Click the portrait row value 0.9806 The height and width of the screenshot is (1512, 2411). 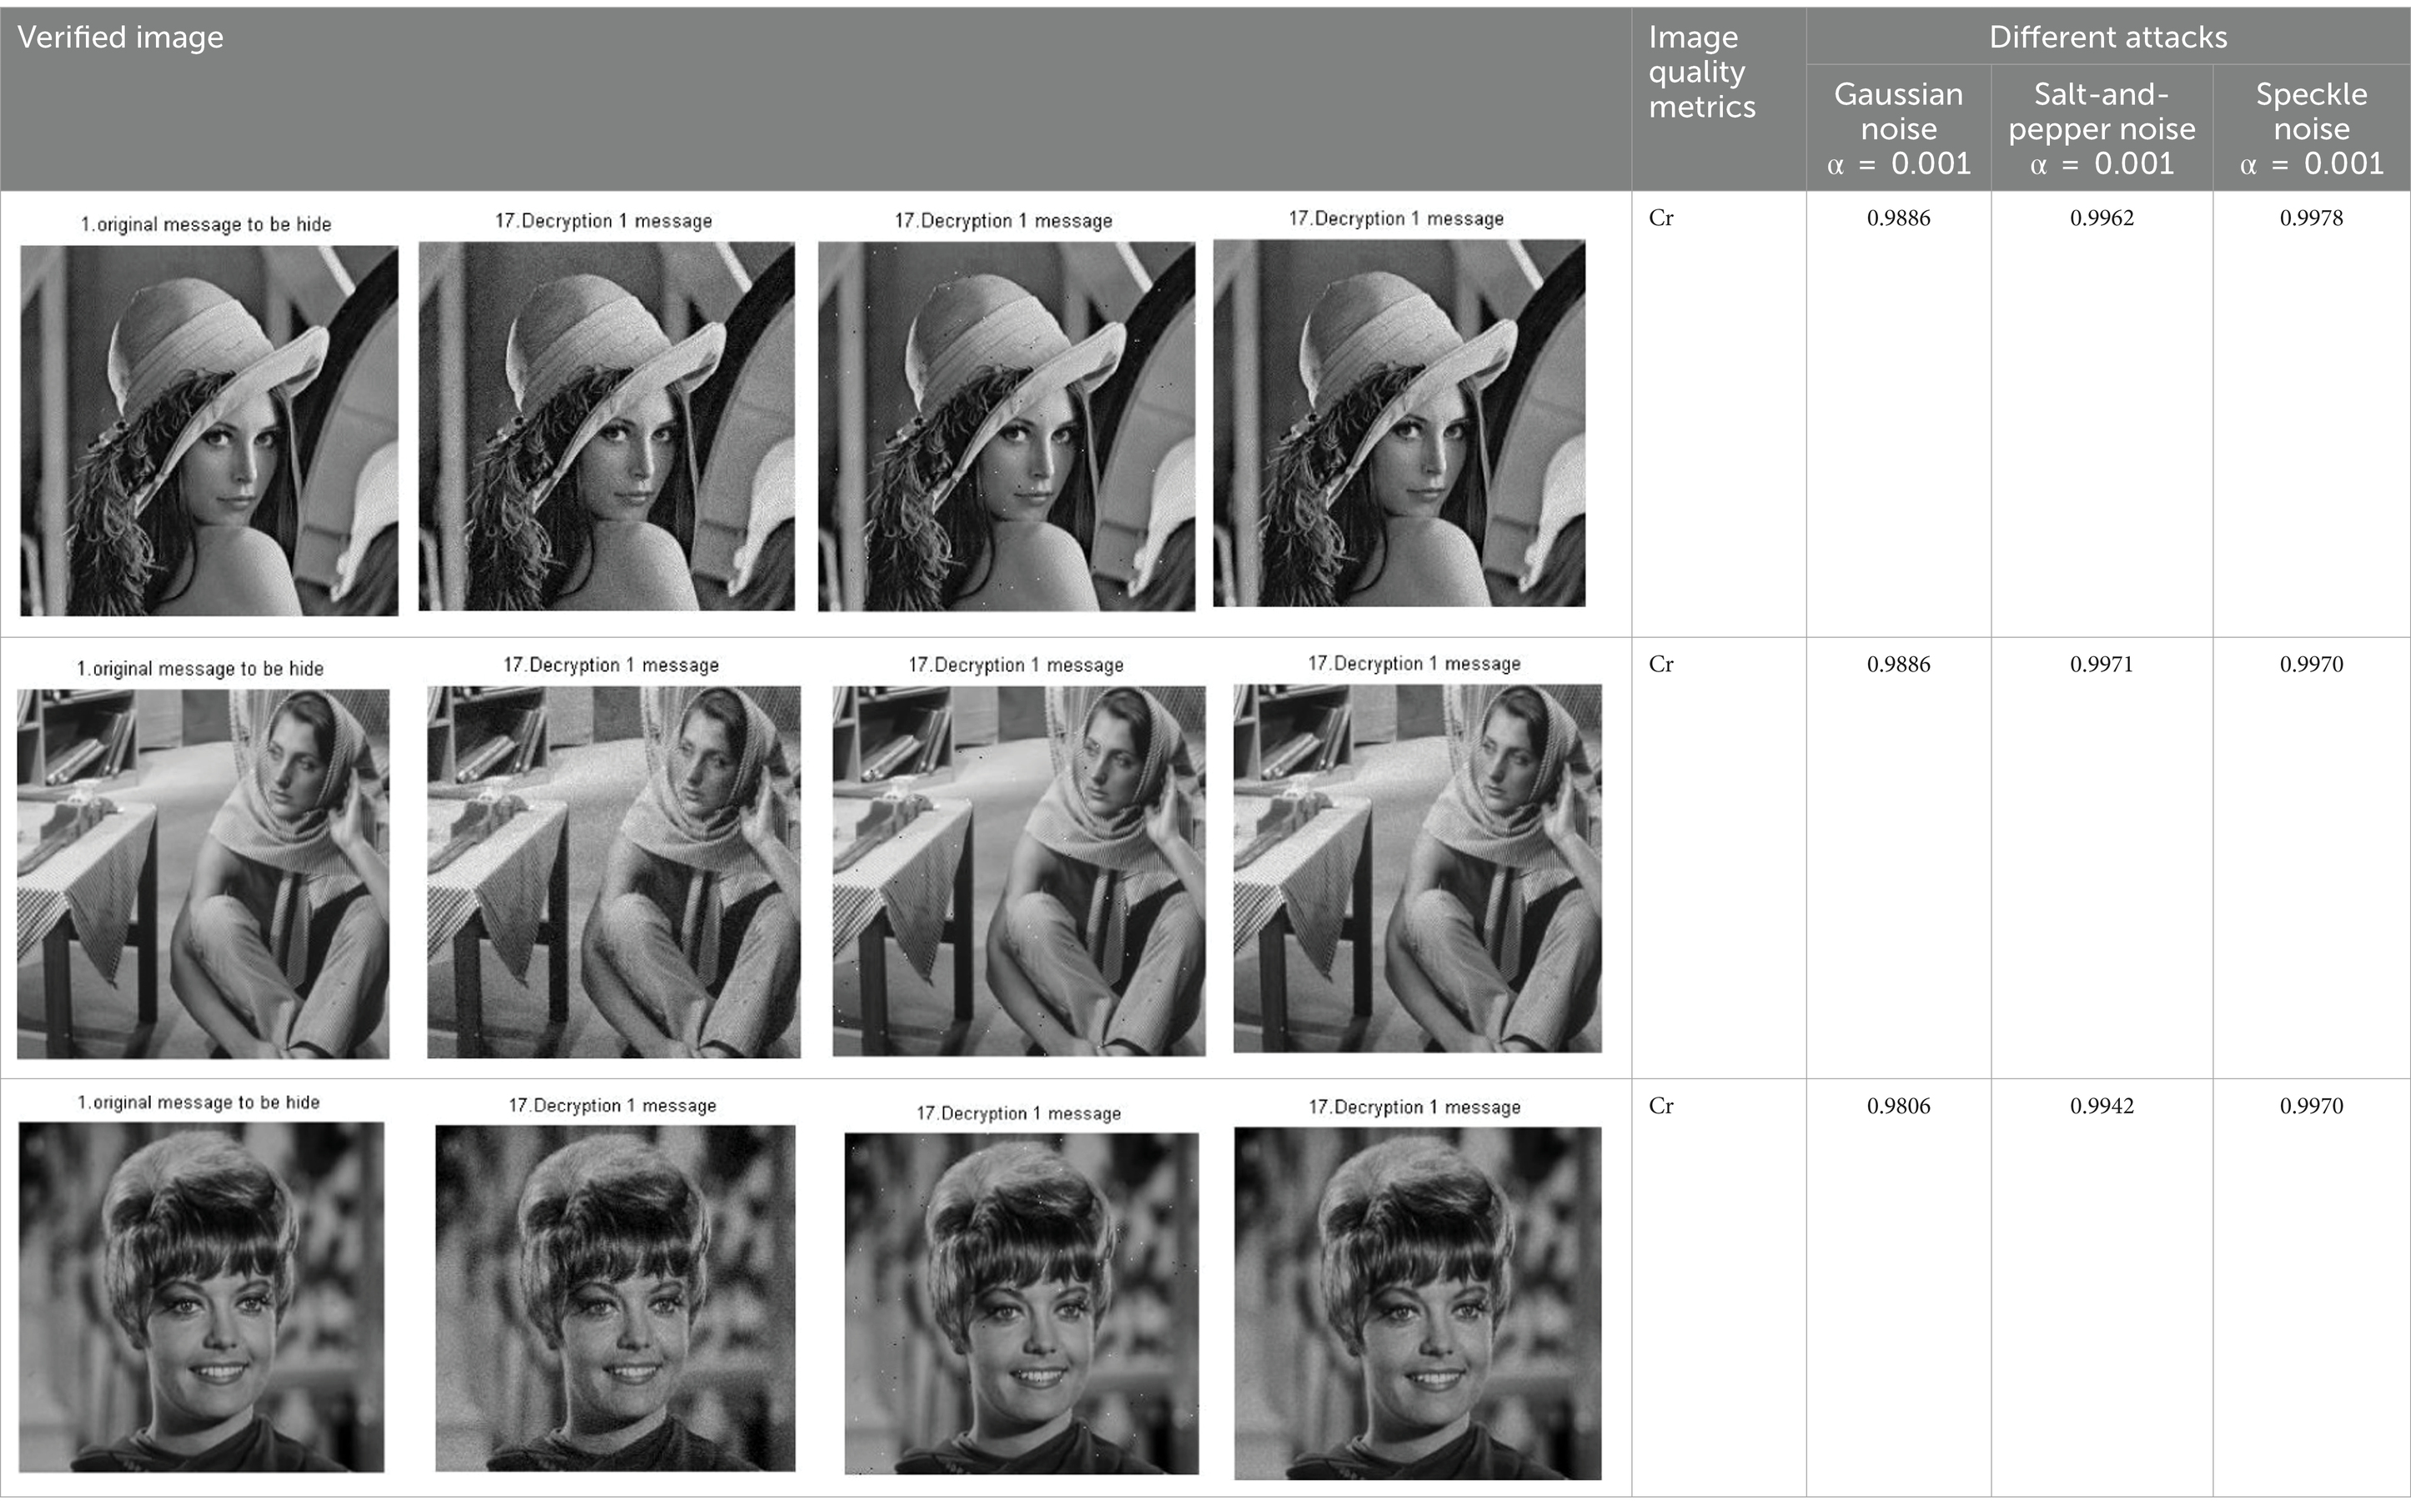click(x=1898, y=1106)
